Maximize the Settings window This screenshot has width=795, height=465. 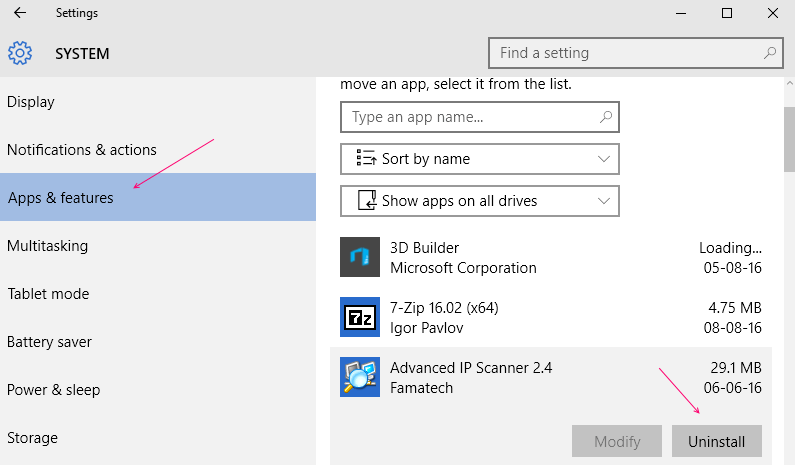pos(727,13)
